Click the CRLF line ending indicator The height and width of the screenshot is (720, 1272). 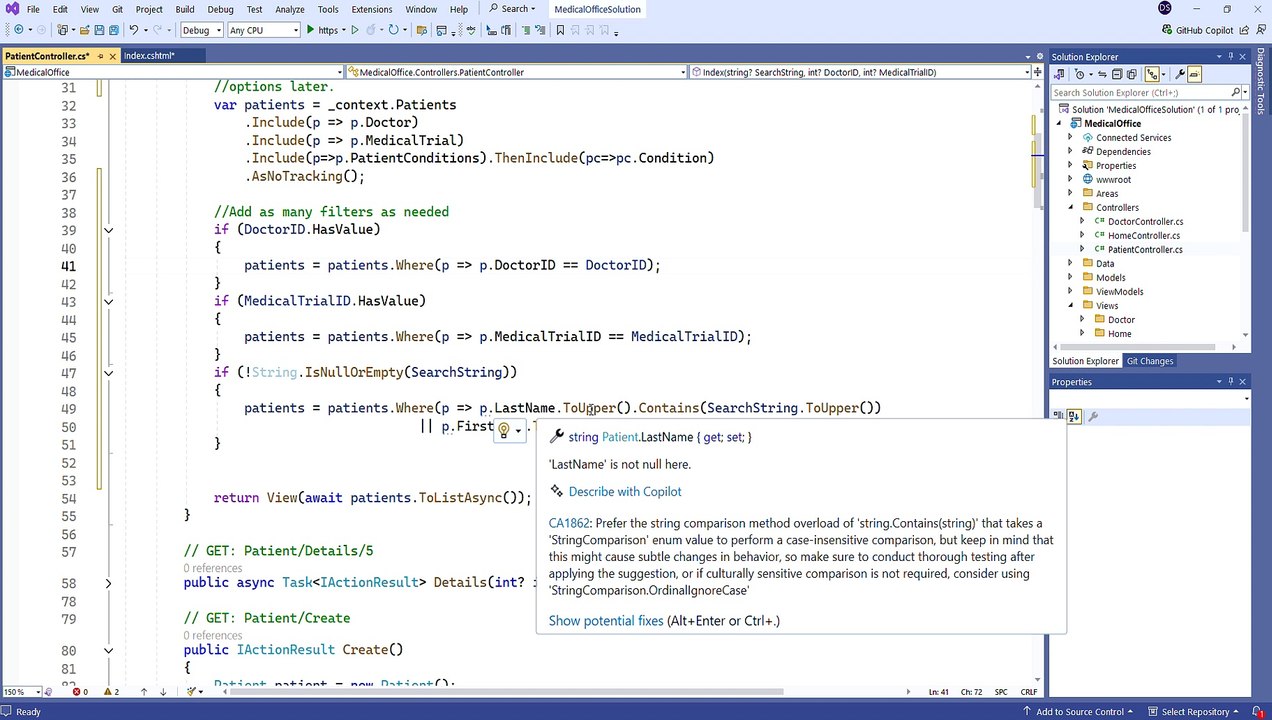tap(1028, 692)
